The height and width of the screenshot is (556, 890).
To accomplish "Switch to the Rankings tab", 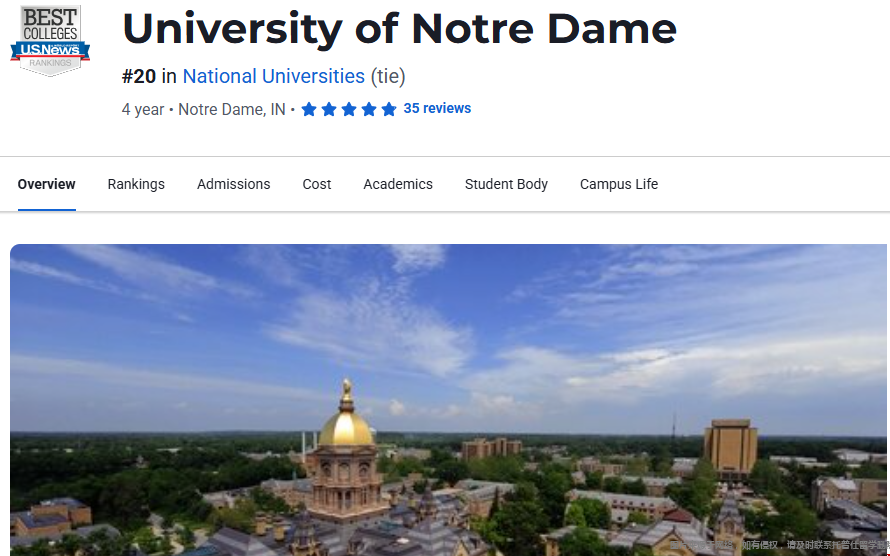I will pyautogui.click(x=136, y=184).
